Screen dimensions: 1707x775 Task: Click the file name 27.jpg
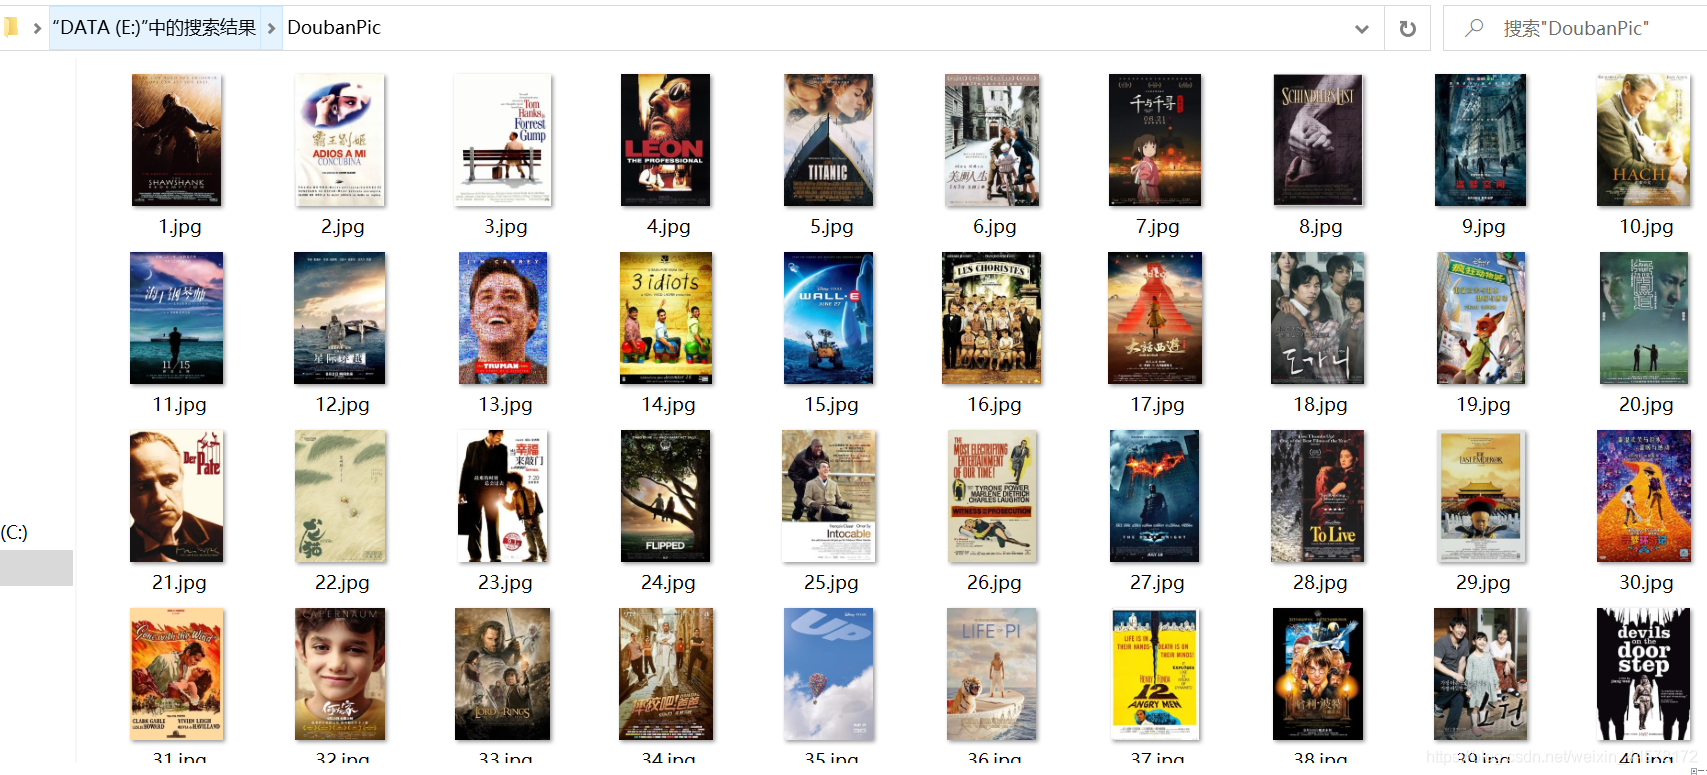point(1157,583)
